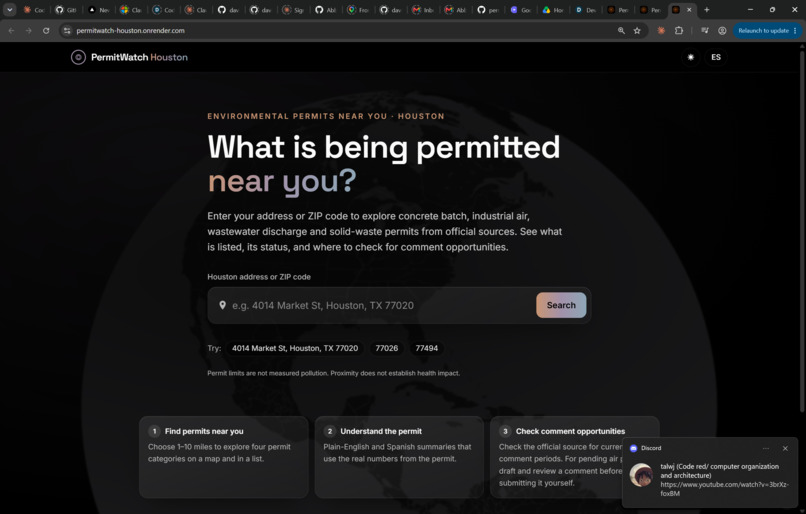This screenshot has height=514, width=806.
Task: Switch to the 'Git' GitHub tab
Action: tap(66, 10)
